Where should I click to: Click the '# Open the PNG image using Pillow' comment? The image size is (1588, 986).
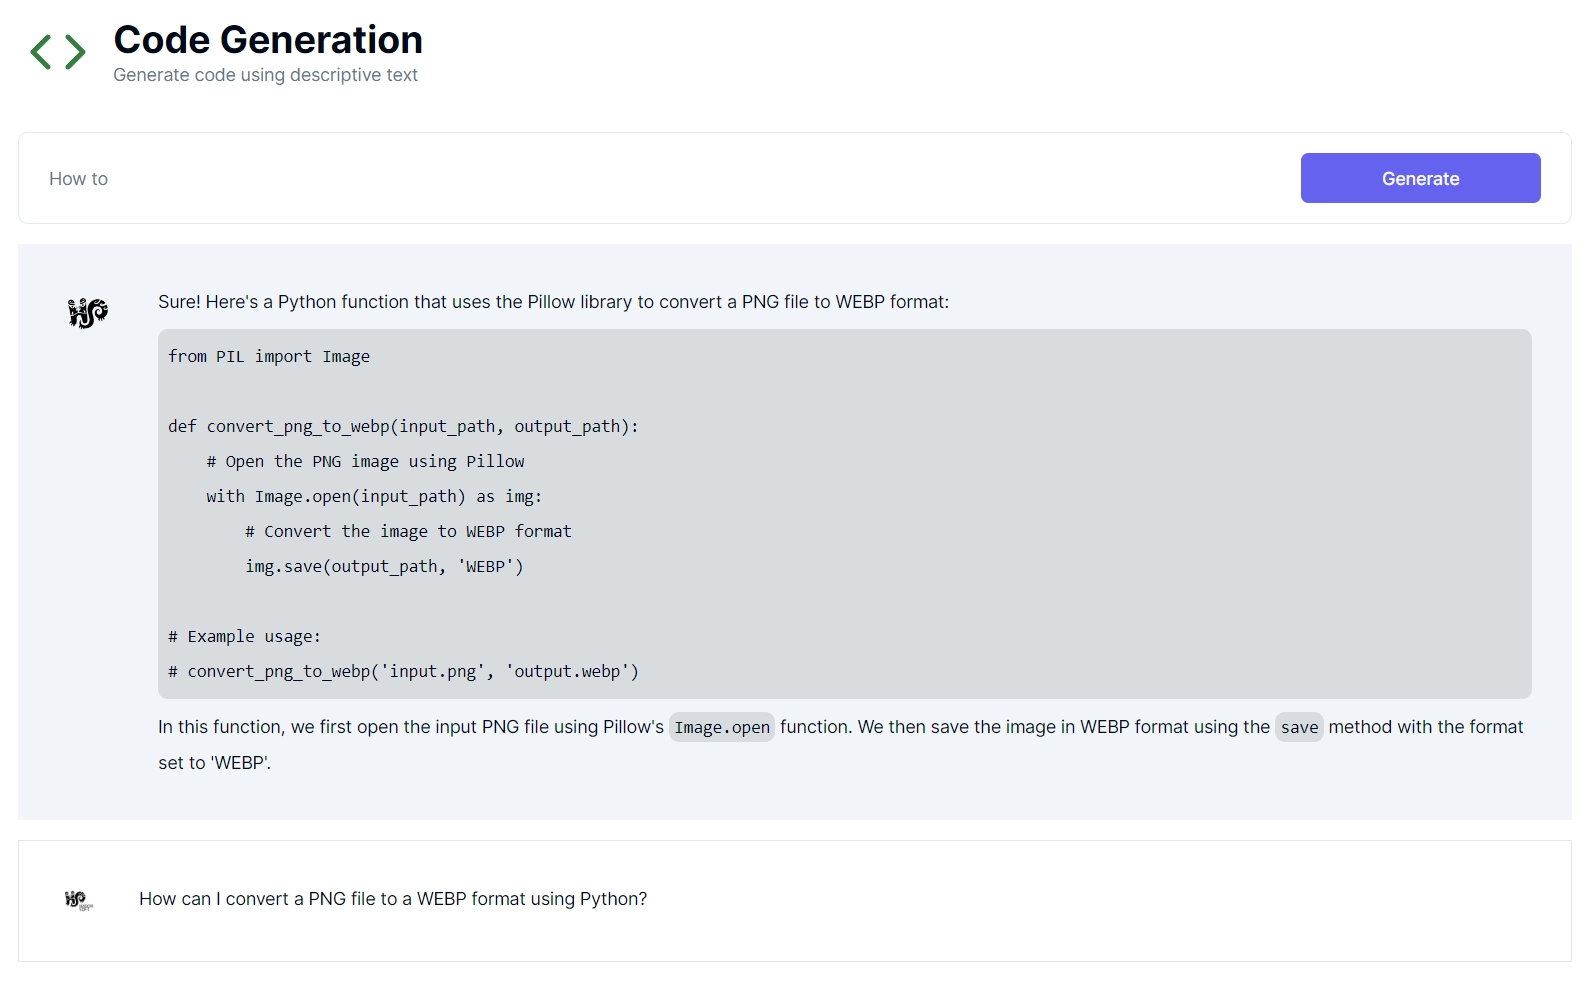[365, 462]
